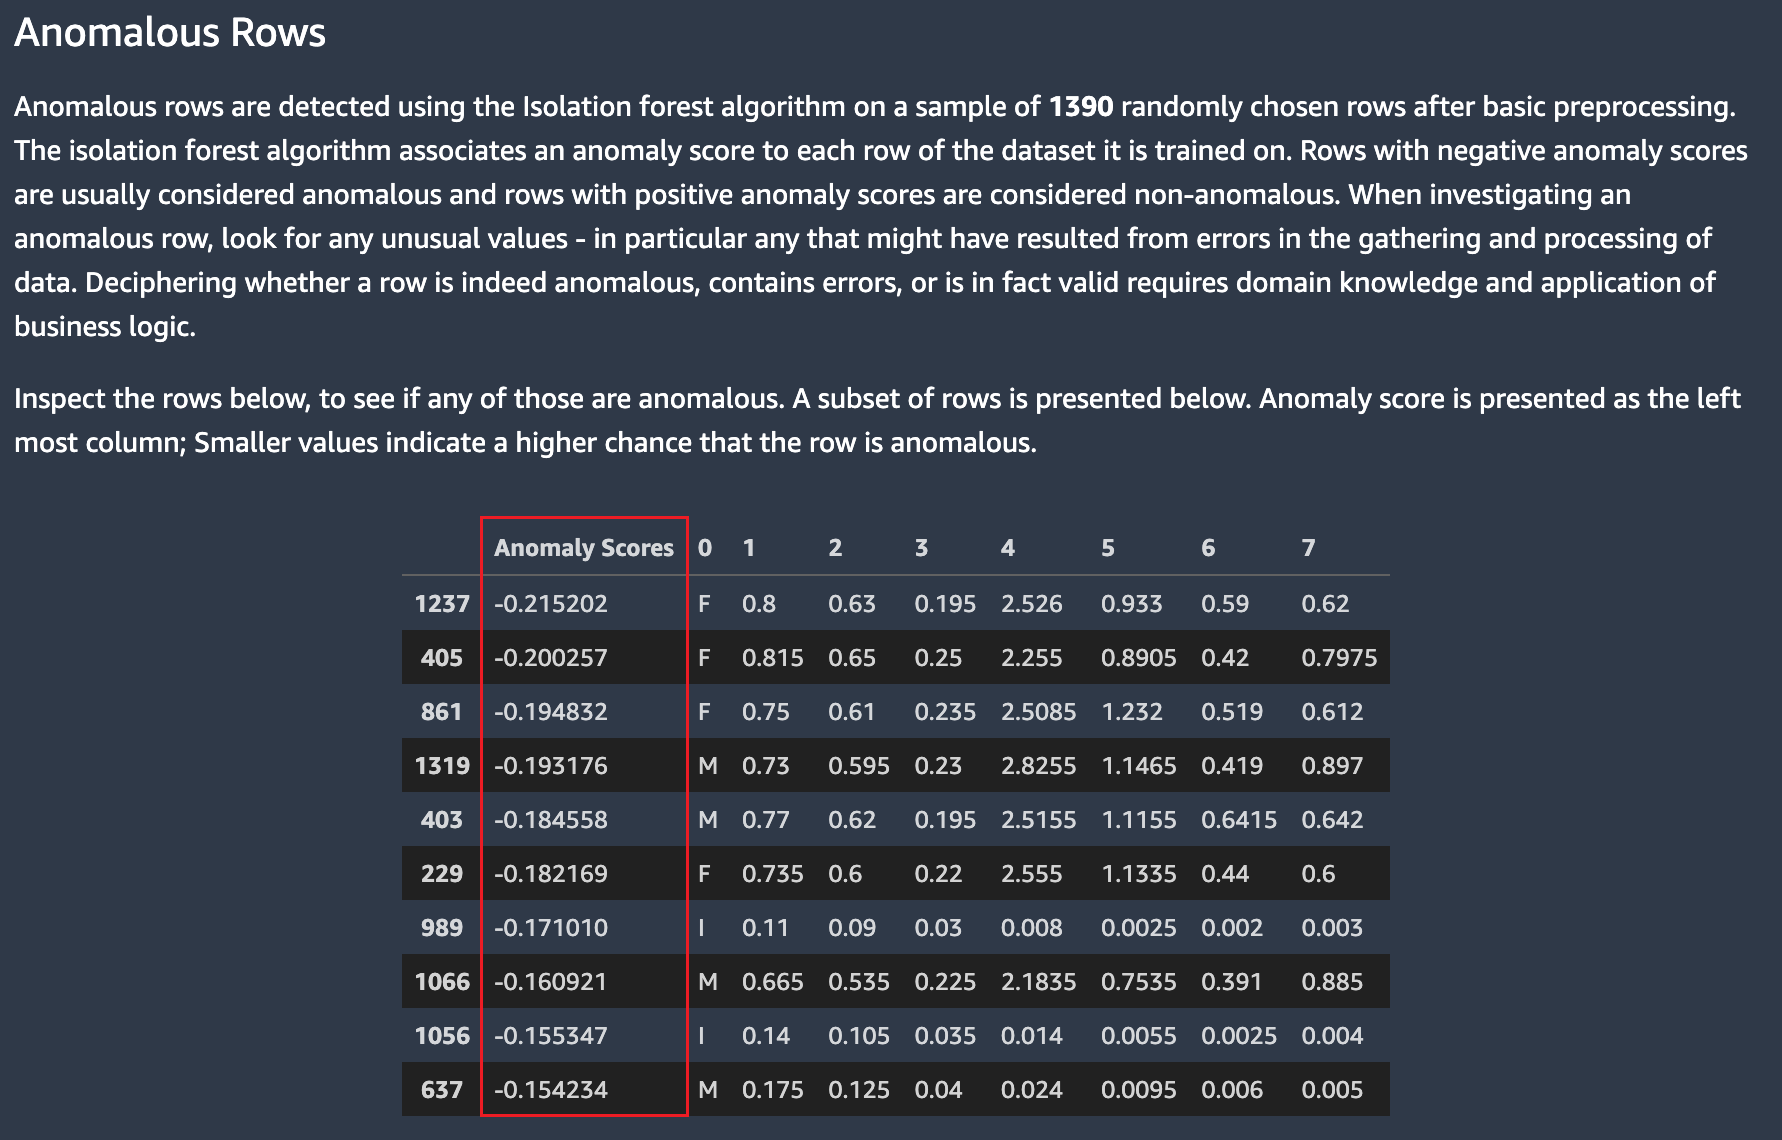The image size is (1782, 1140).
Task: Click row index 989
Action: (x=441, y=928)
